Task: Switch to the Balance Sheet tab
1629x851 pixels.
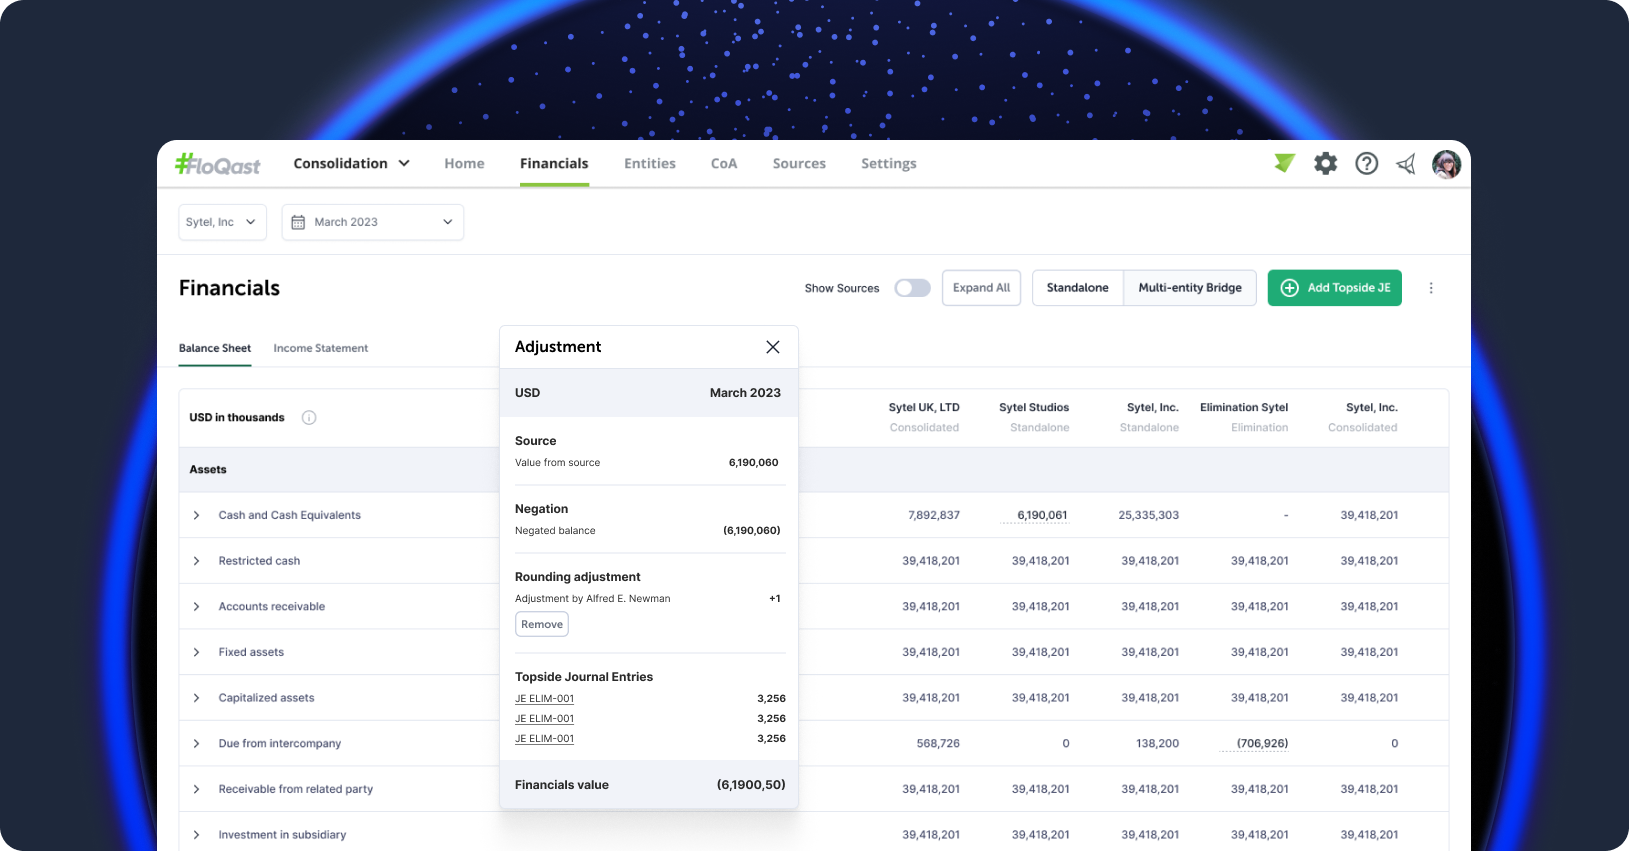Action: point(215,348)
